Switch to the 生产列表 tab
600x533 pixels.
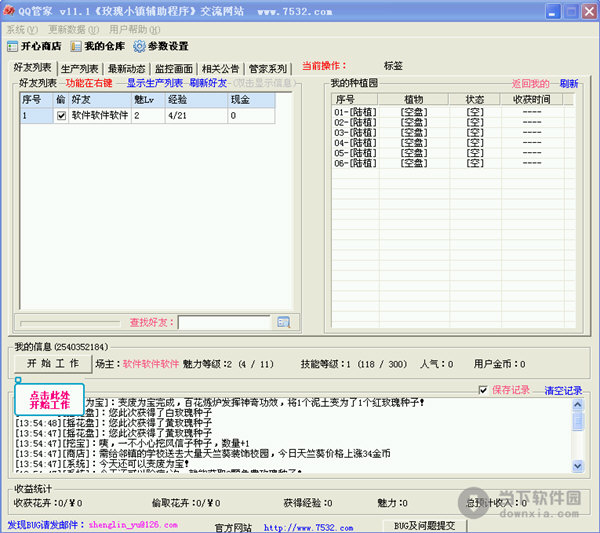pos(80,69)
